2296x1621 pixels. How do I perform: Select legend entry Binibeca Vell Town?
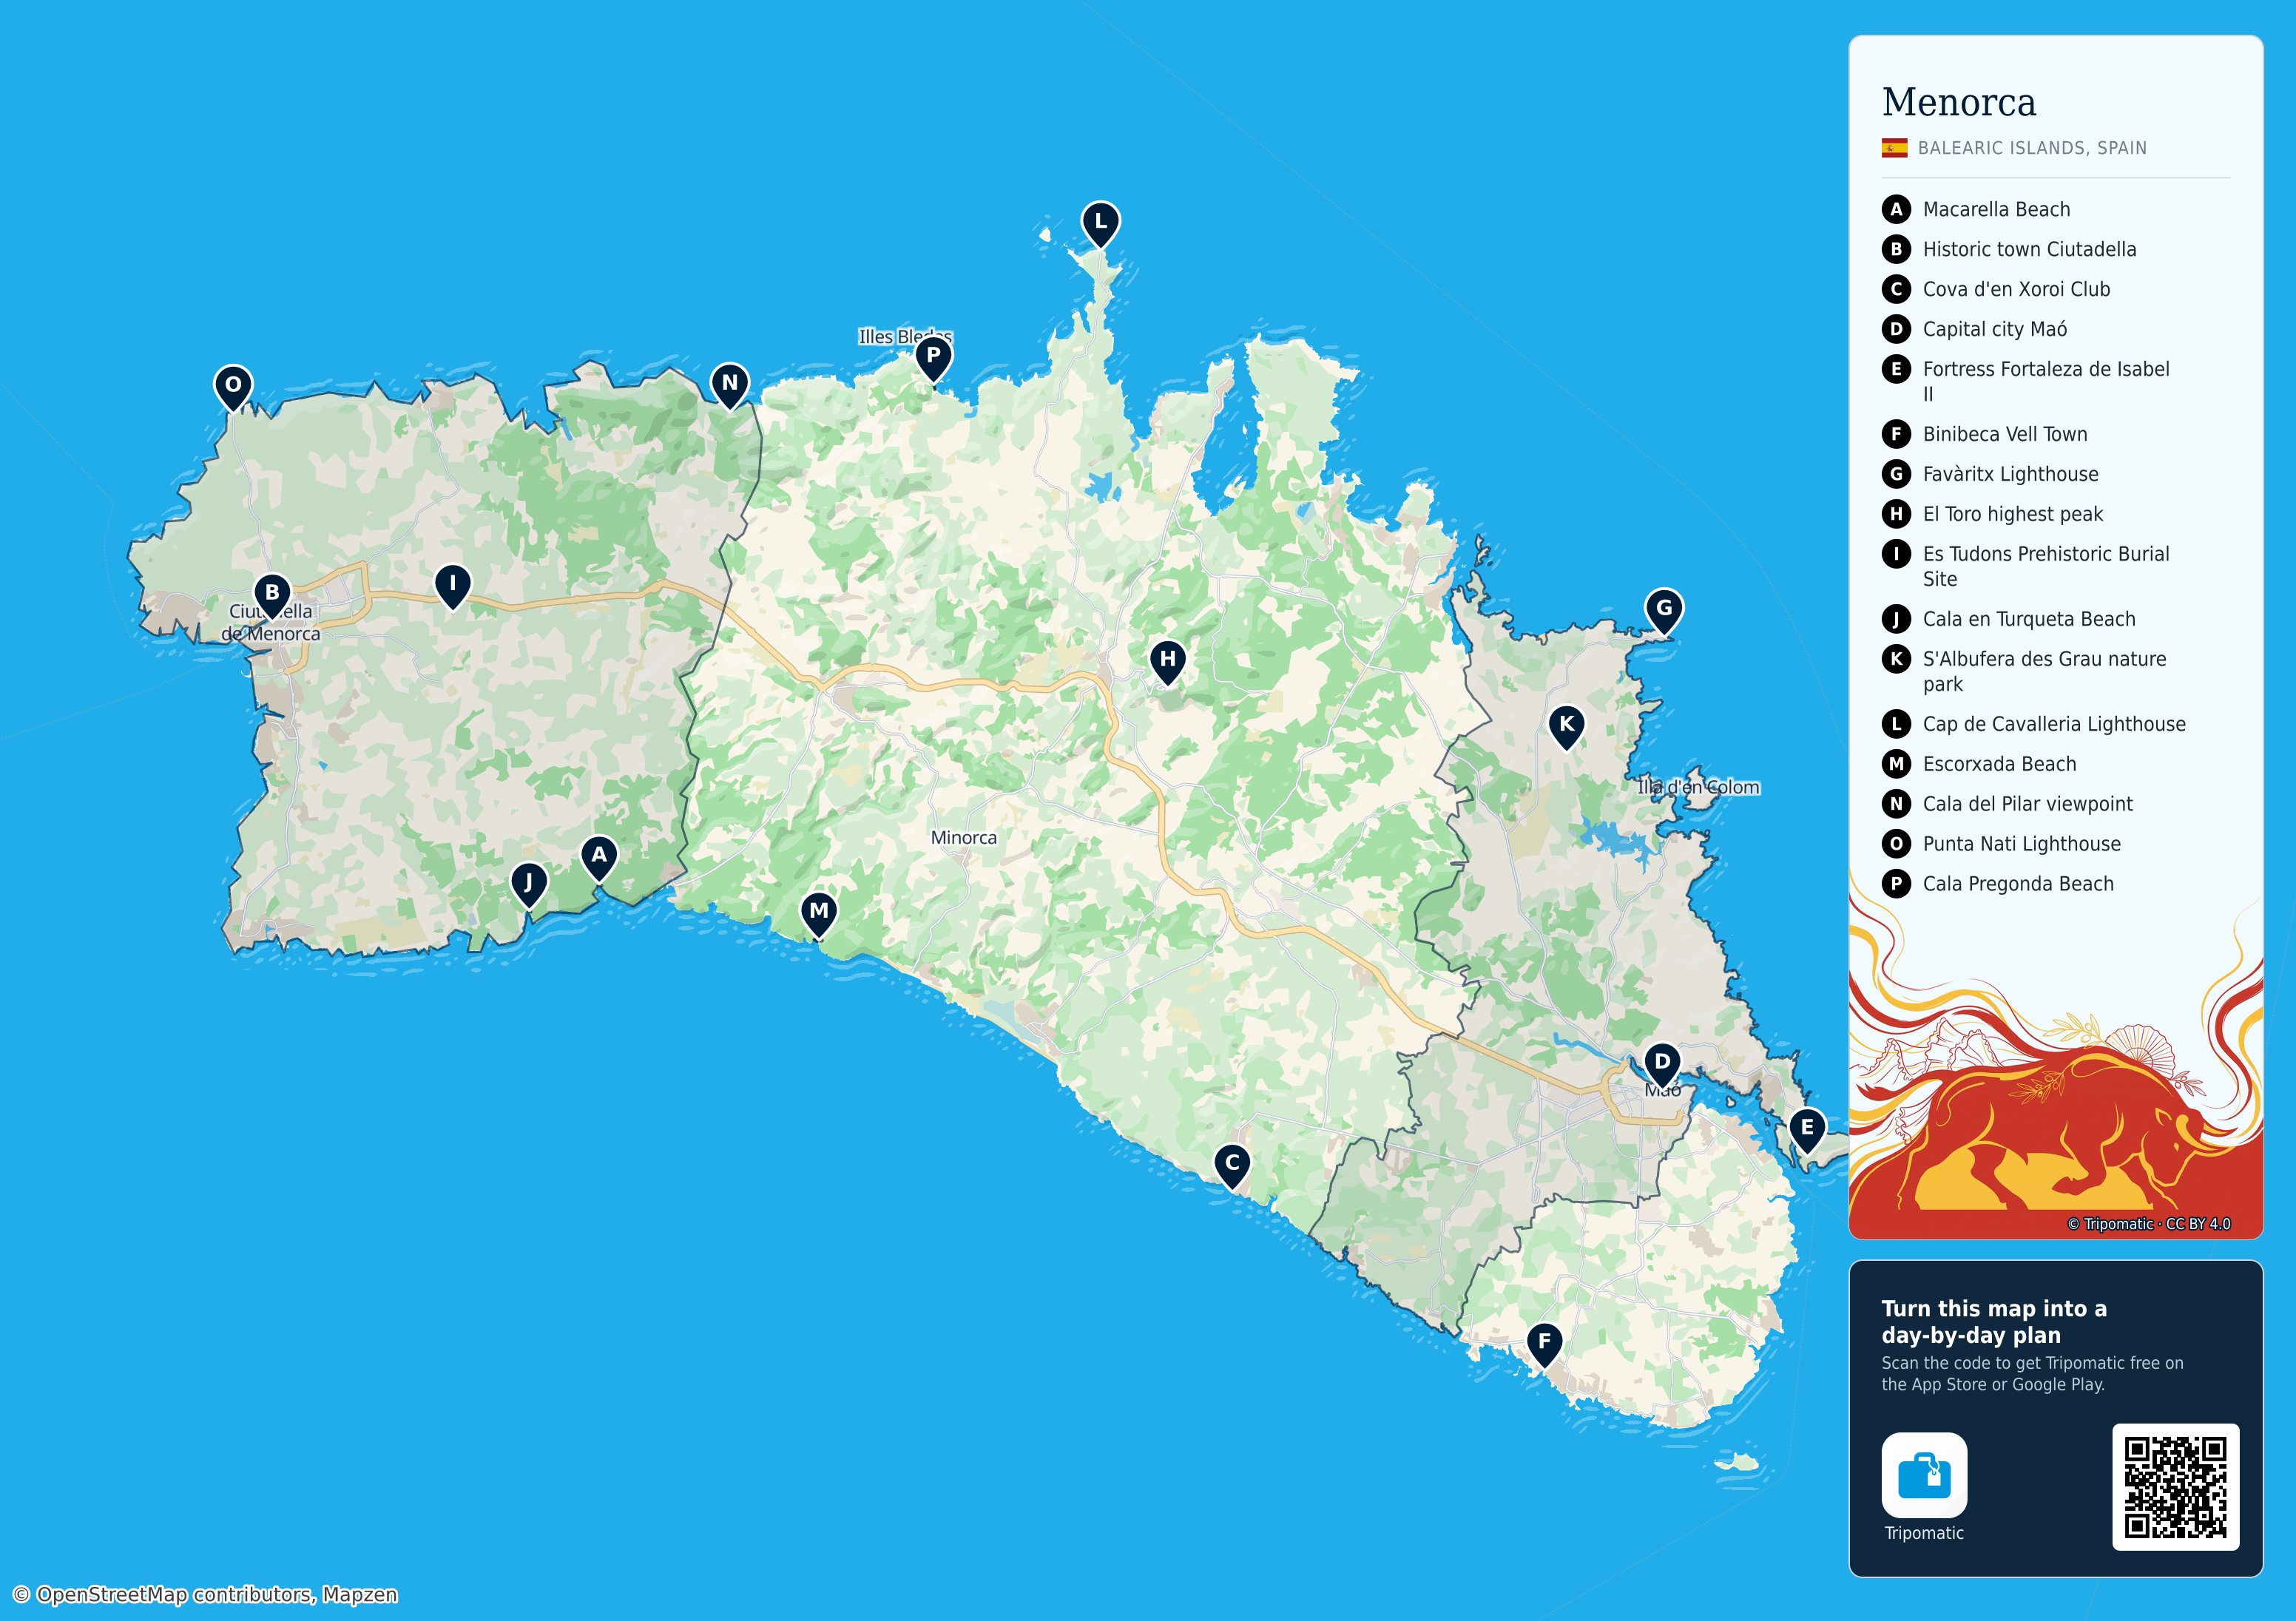pos(1985,434)
